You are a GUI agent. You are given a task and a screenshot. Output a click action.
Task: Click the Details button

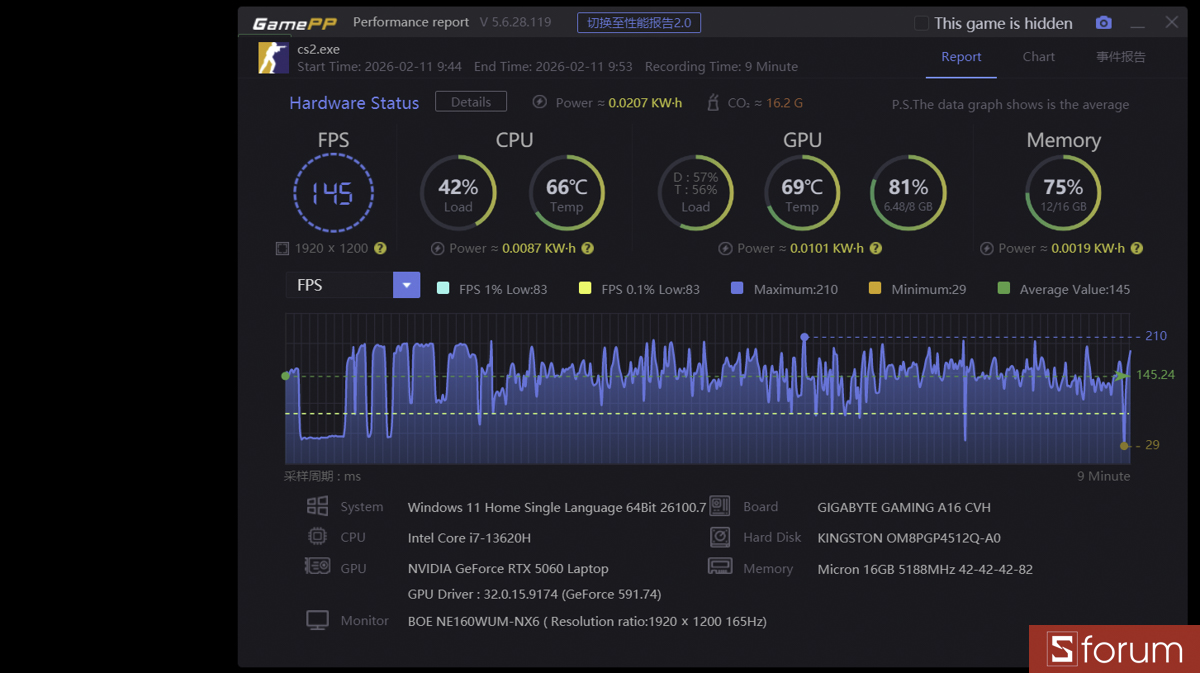pyautogui.click(x=470, y=101)
